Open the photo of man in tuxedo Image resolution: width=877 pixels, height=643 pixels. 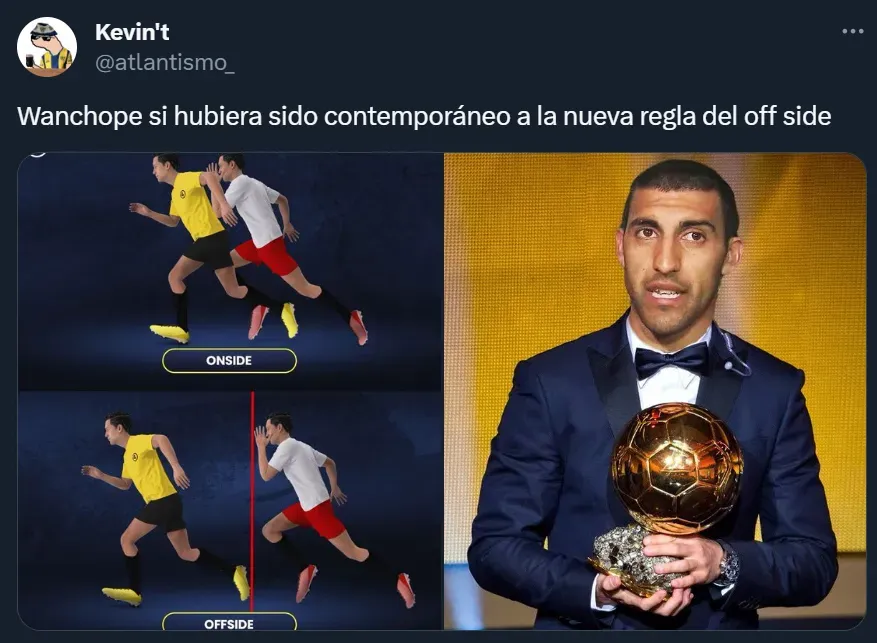(655, 391)
